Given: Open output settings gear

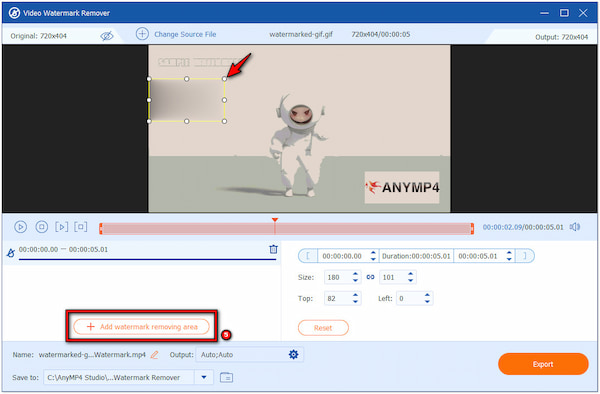Looking at the screenshot, I should pos(293,355).
